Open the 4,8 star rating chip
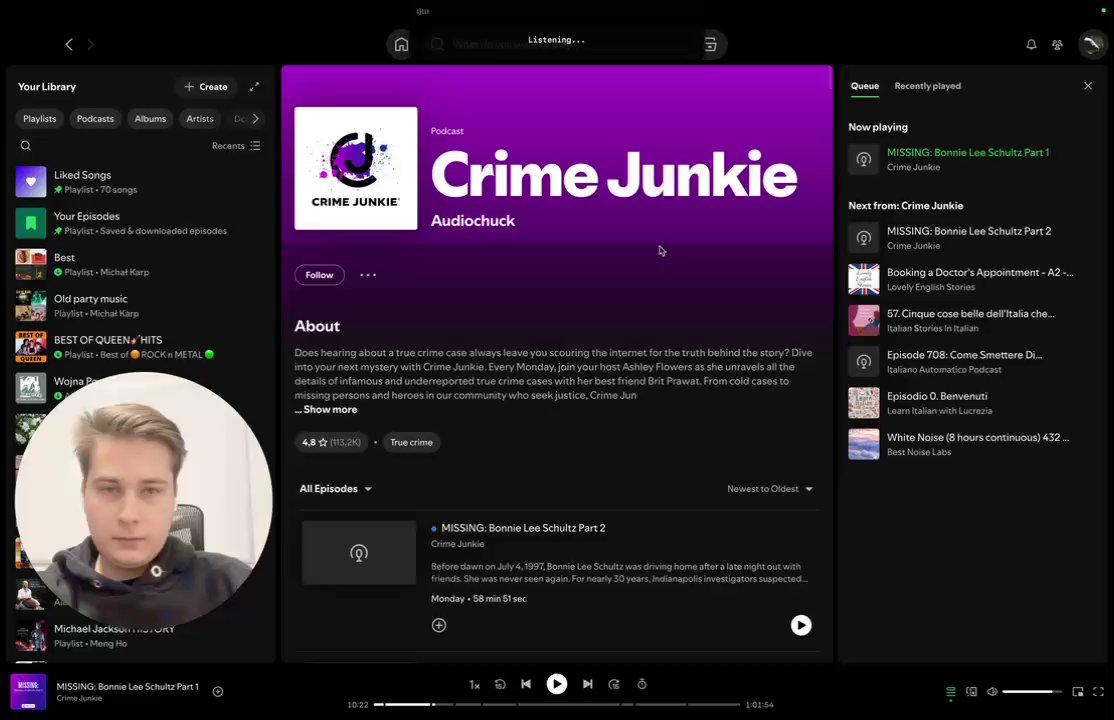Viewport: 1114px width, 720px height. (x=331, y=442)
